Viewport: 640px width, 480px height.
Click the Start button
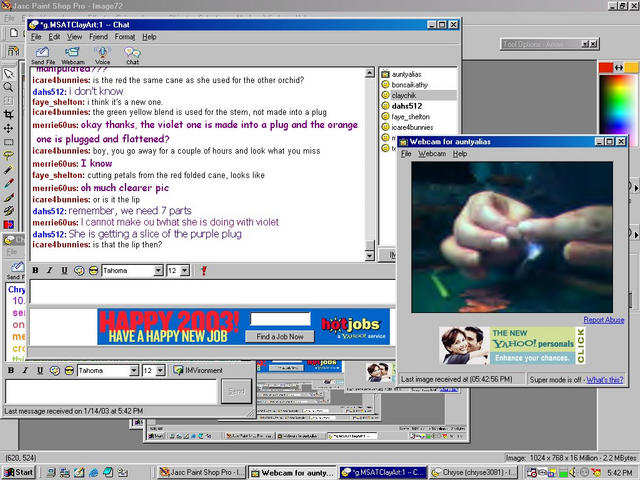19,472
